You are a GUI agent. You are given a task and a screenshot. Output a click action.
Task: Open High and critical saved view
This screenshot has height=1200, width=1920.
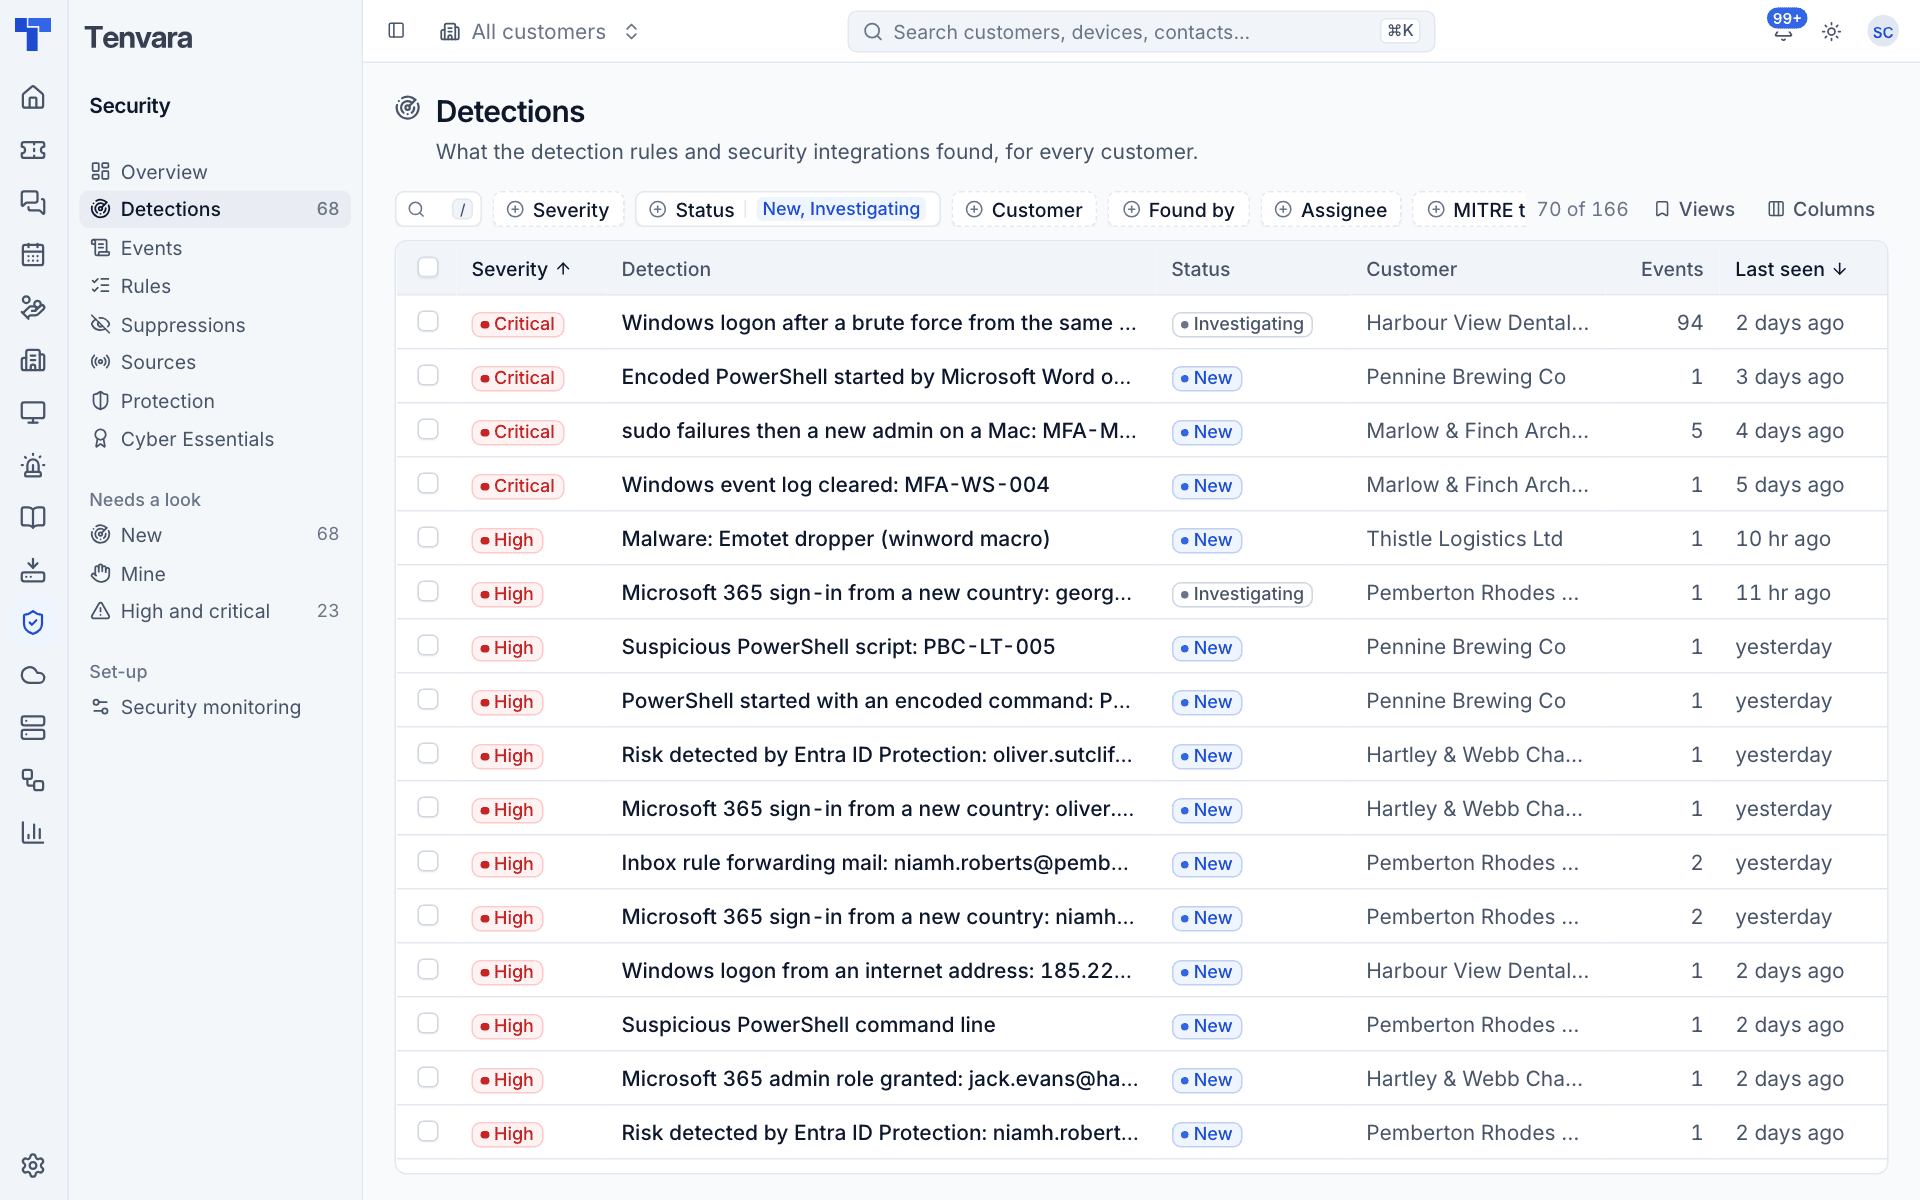tap(215, 611)
